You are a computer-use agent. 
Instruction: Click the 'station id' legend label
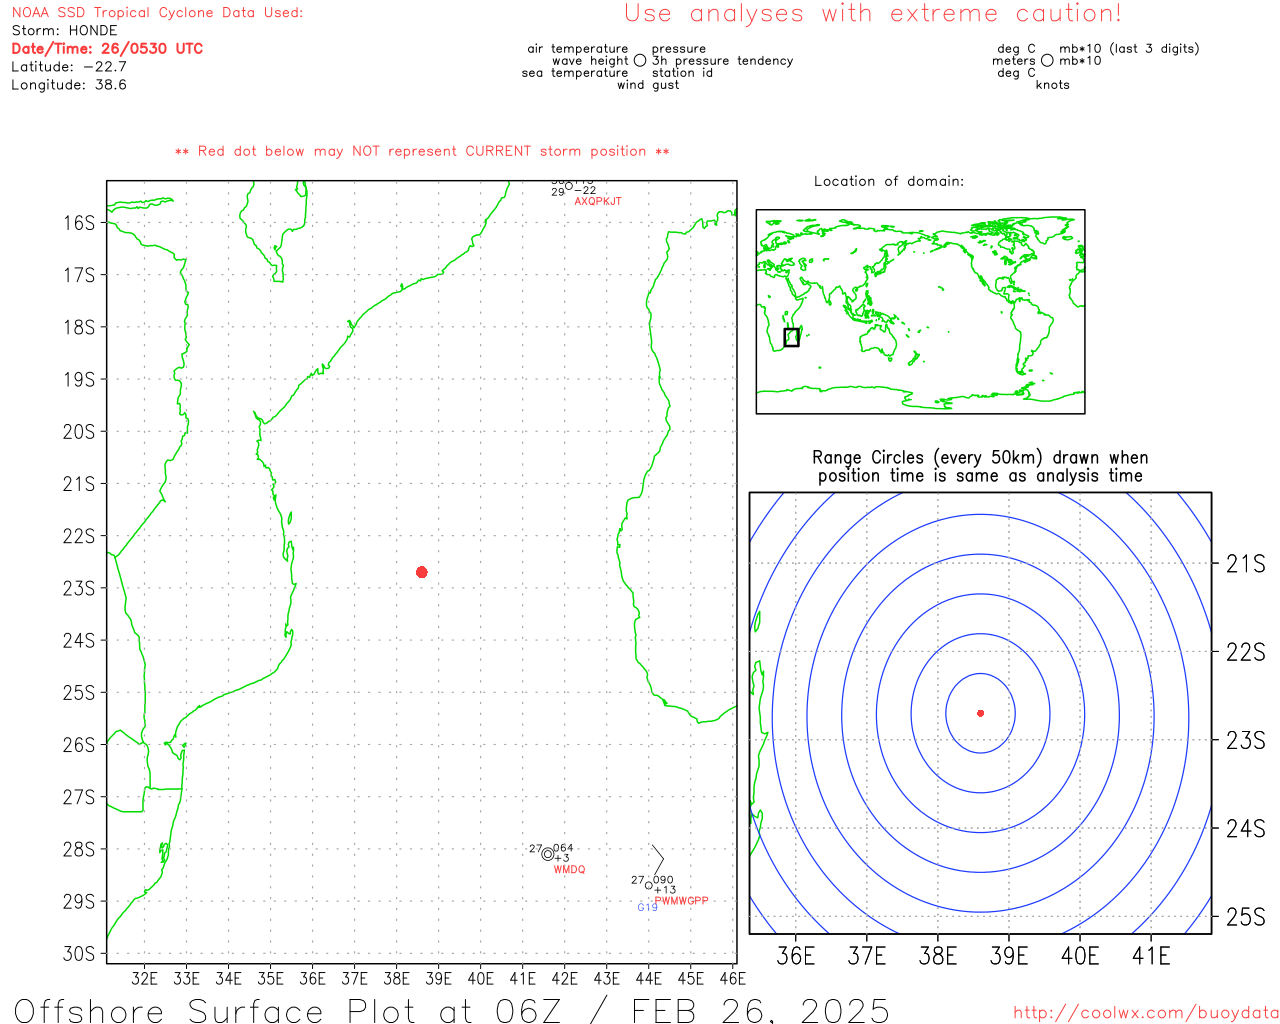(x=682, y=73)
